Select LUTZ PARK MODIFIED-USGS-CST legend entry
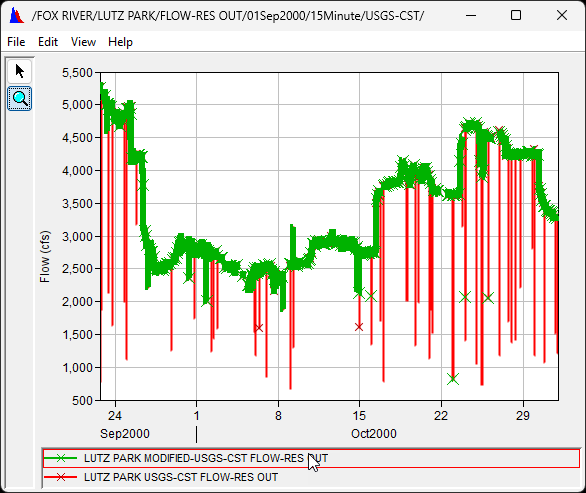Image resolution: width=586 pixels, height=493 pixels. 311,458
